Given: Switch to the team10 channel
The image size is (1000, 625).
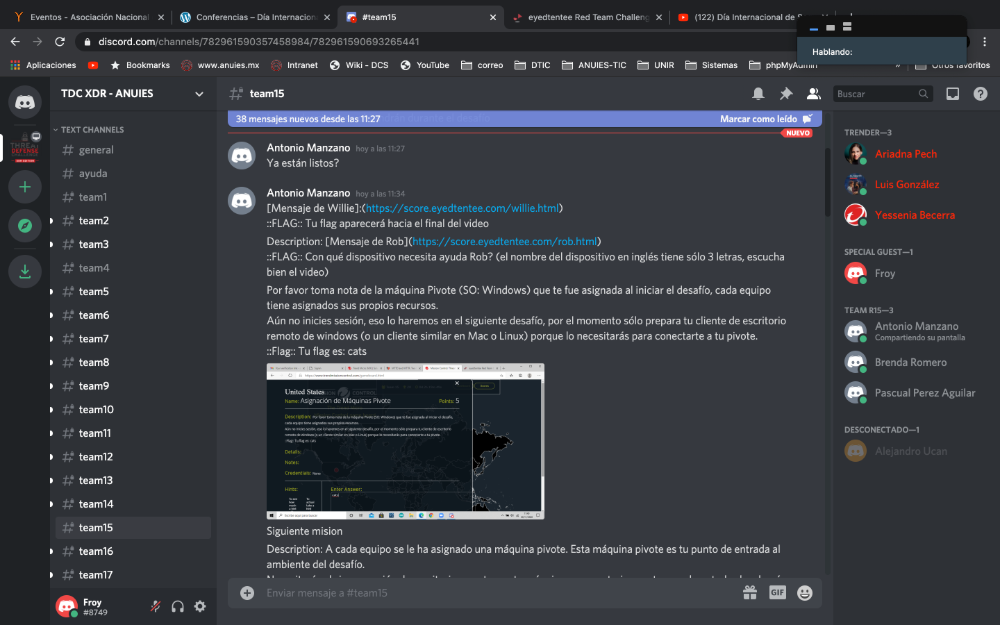Looking at the screenshot, I should pos(96,410).
